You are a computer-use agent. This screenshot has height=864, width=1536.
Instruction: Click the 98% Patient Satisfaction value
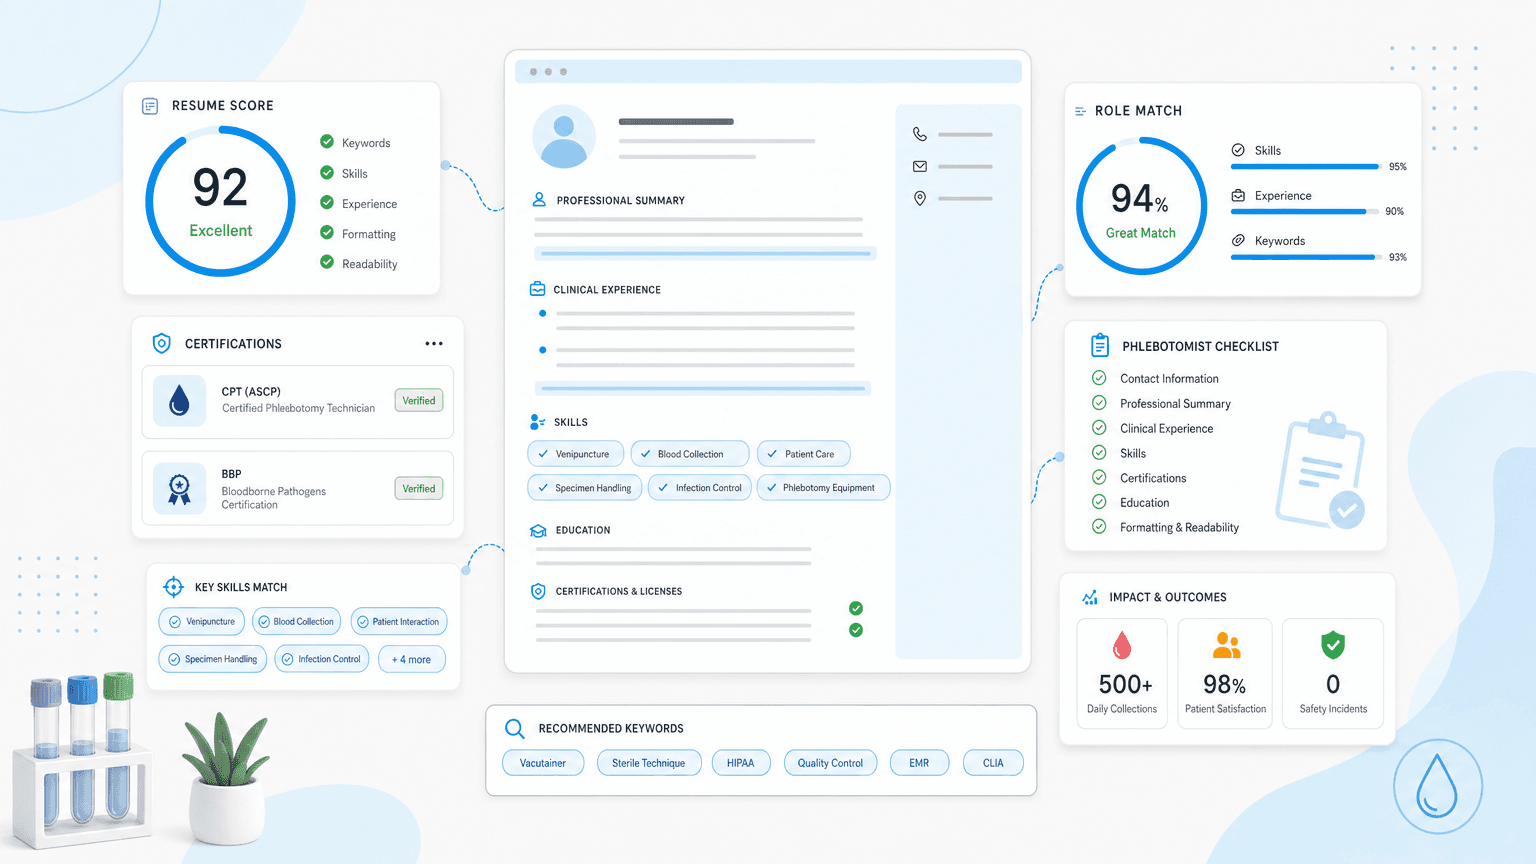pos(1224,685)
